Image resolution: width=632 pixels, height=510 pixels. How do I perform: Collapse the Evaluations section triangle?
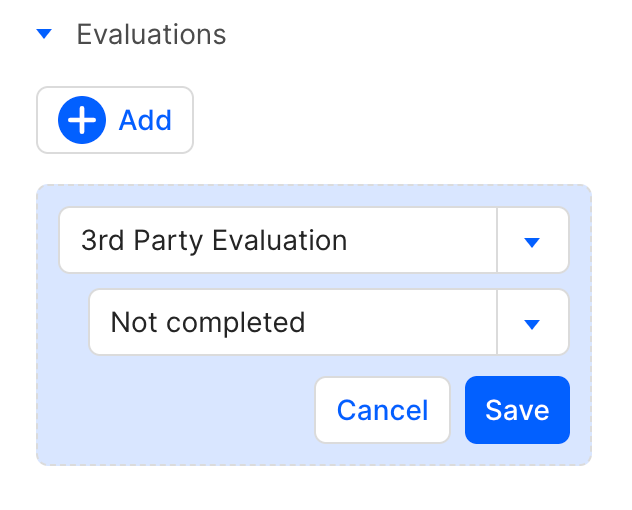pyautogui.click(x=43, y=34)
